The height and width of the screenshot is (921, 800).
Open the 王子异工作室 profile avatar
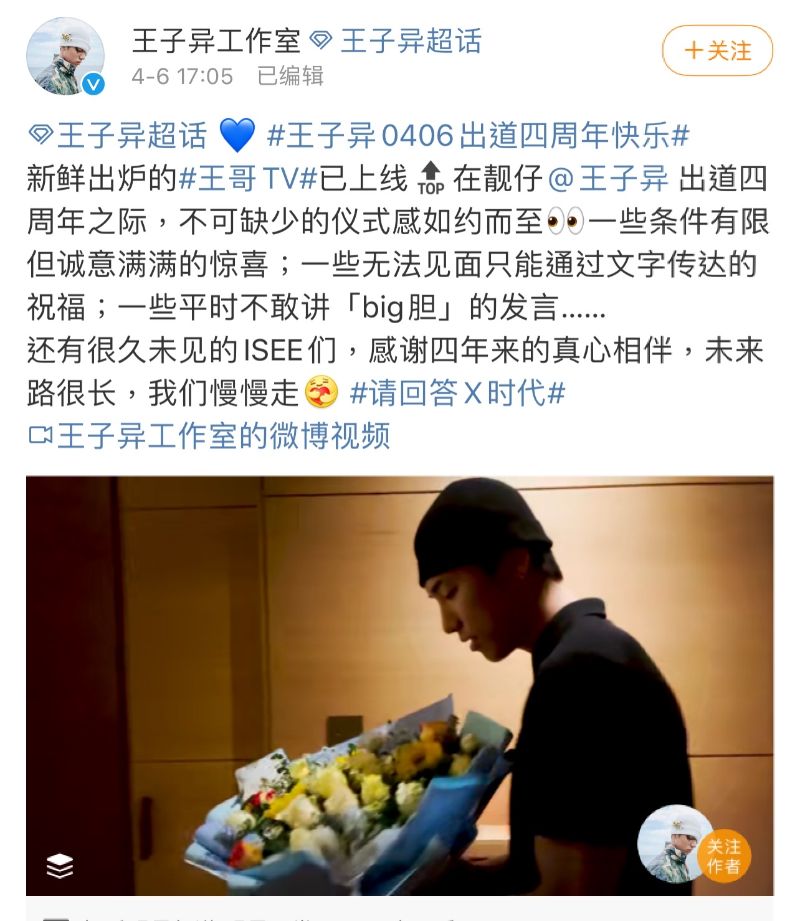(x=65, y=56)
